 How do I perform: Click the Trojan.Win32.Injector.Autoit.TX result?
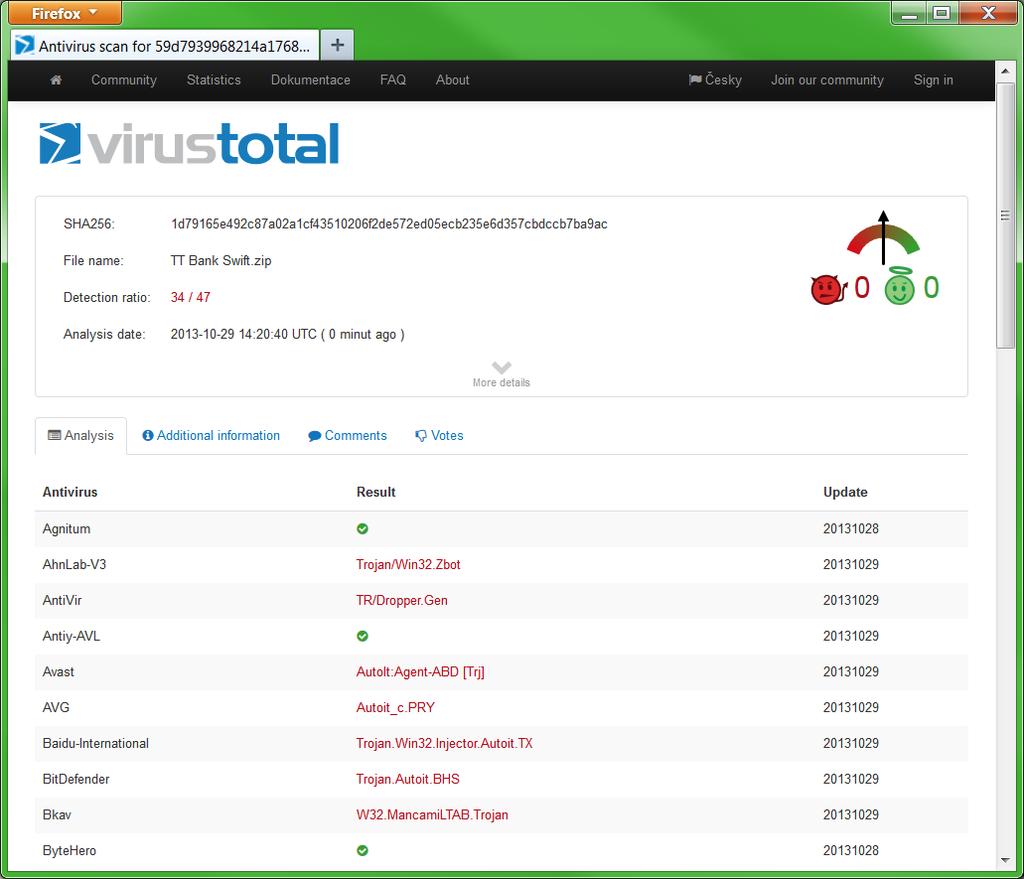click(x=444, y=743)
